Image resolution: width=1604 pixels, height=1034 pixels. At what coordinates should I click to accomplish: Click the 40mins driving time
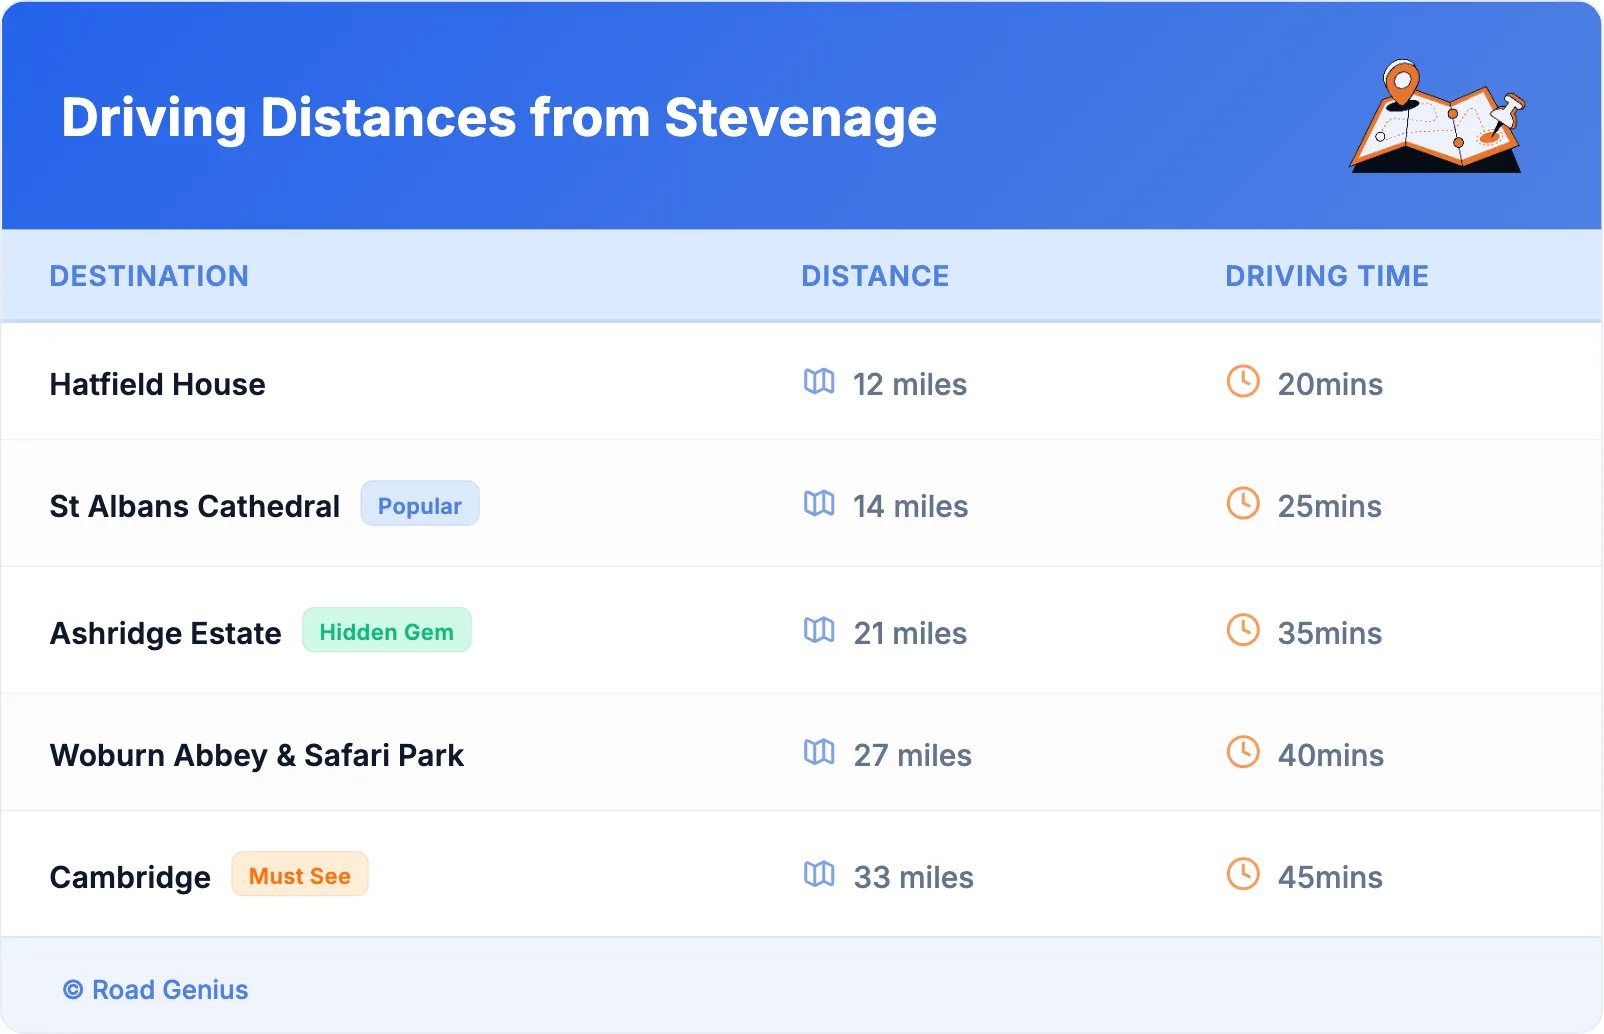pos(1331,755)
